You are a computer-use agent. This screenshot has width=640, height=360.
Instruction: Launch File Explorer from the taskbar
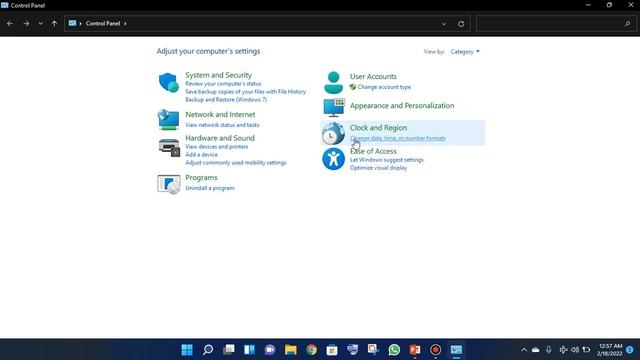pyautogui.click(x=291, y=350)
